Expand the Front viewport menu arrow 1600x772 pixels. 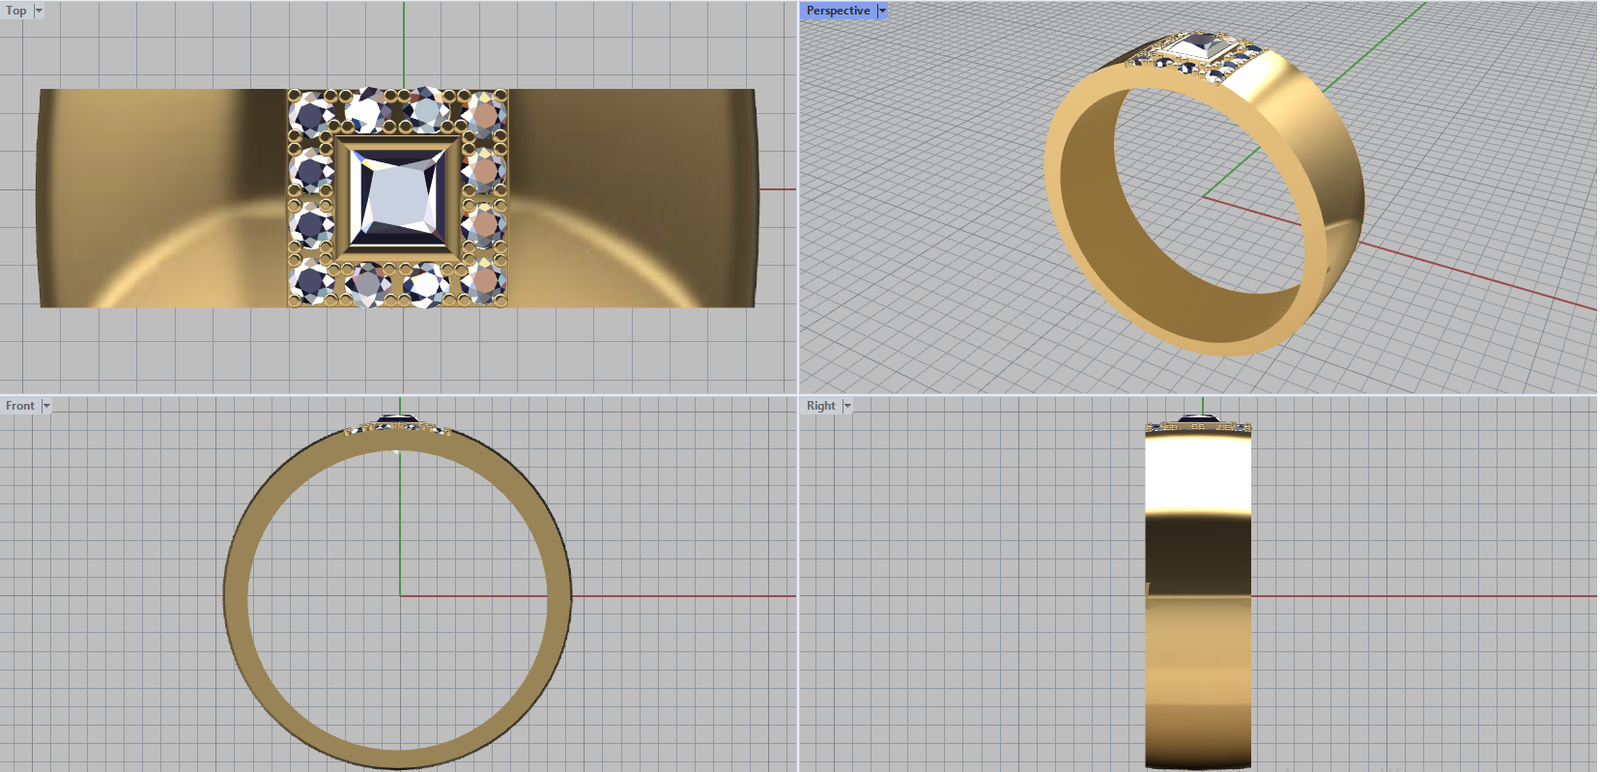point(46,406)
